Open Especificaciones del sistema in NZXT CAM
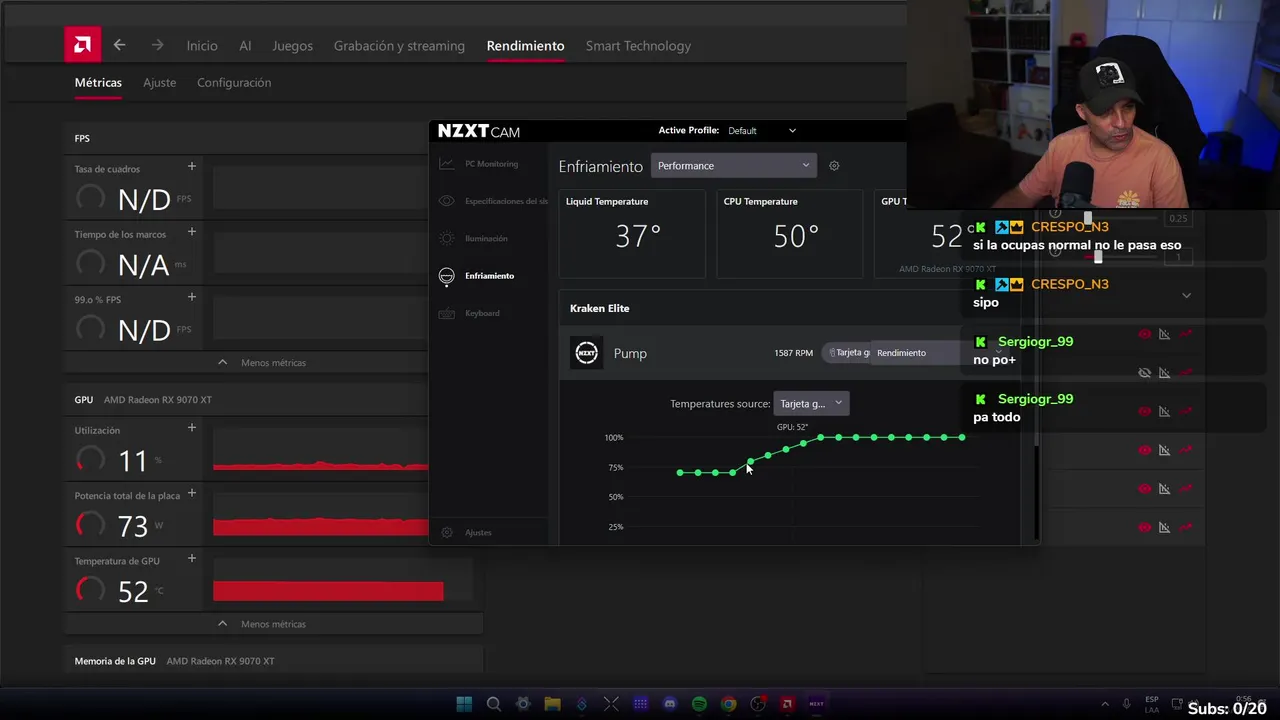 (493, 201)
